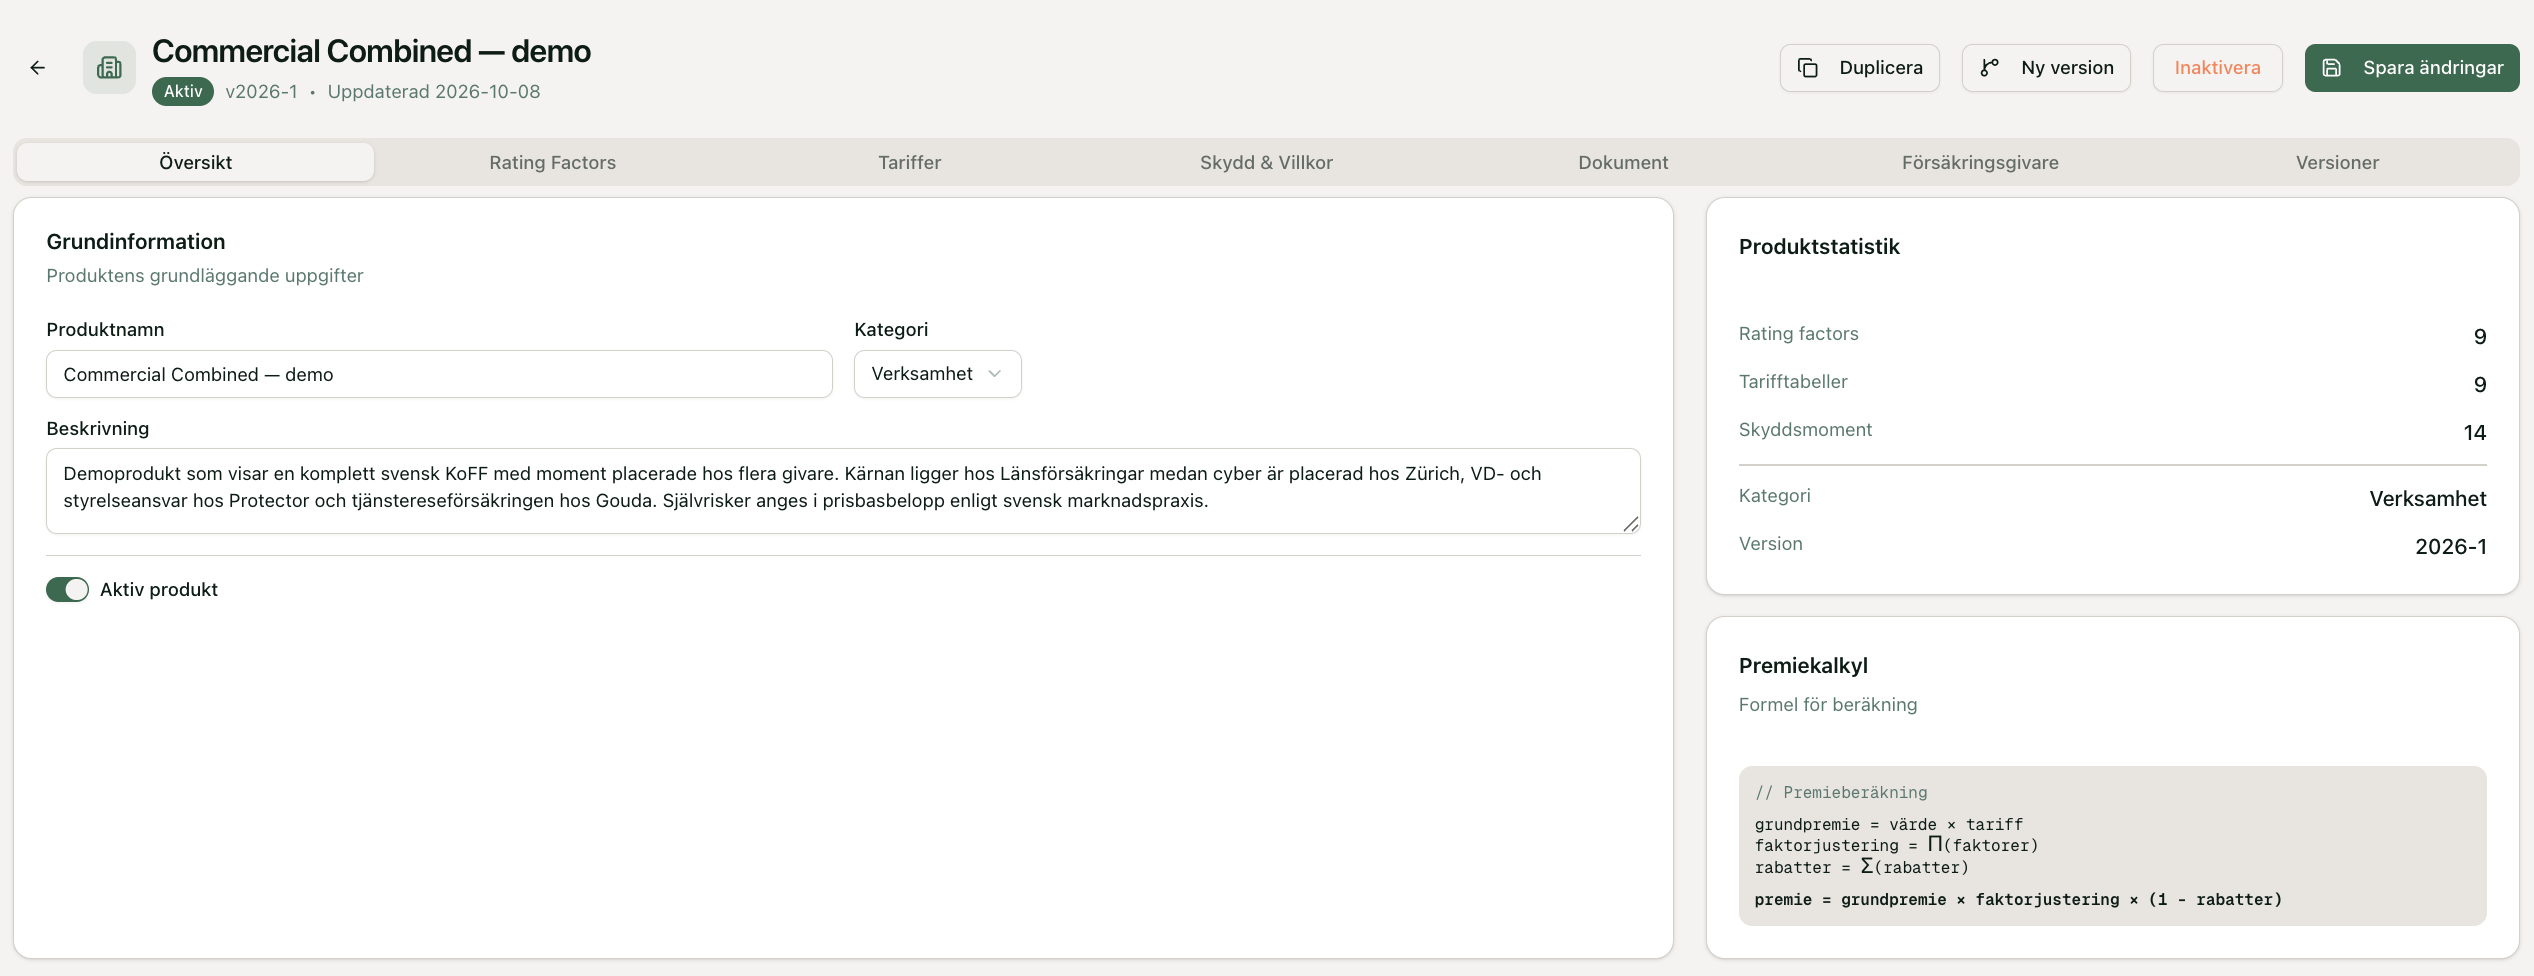The width and height of the screenshot is (2534, 976).
Task: Toggle the Aktiv produkt switch
Action: point(67,590)
